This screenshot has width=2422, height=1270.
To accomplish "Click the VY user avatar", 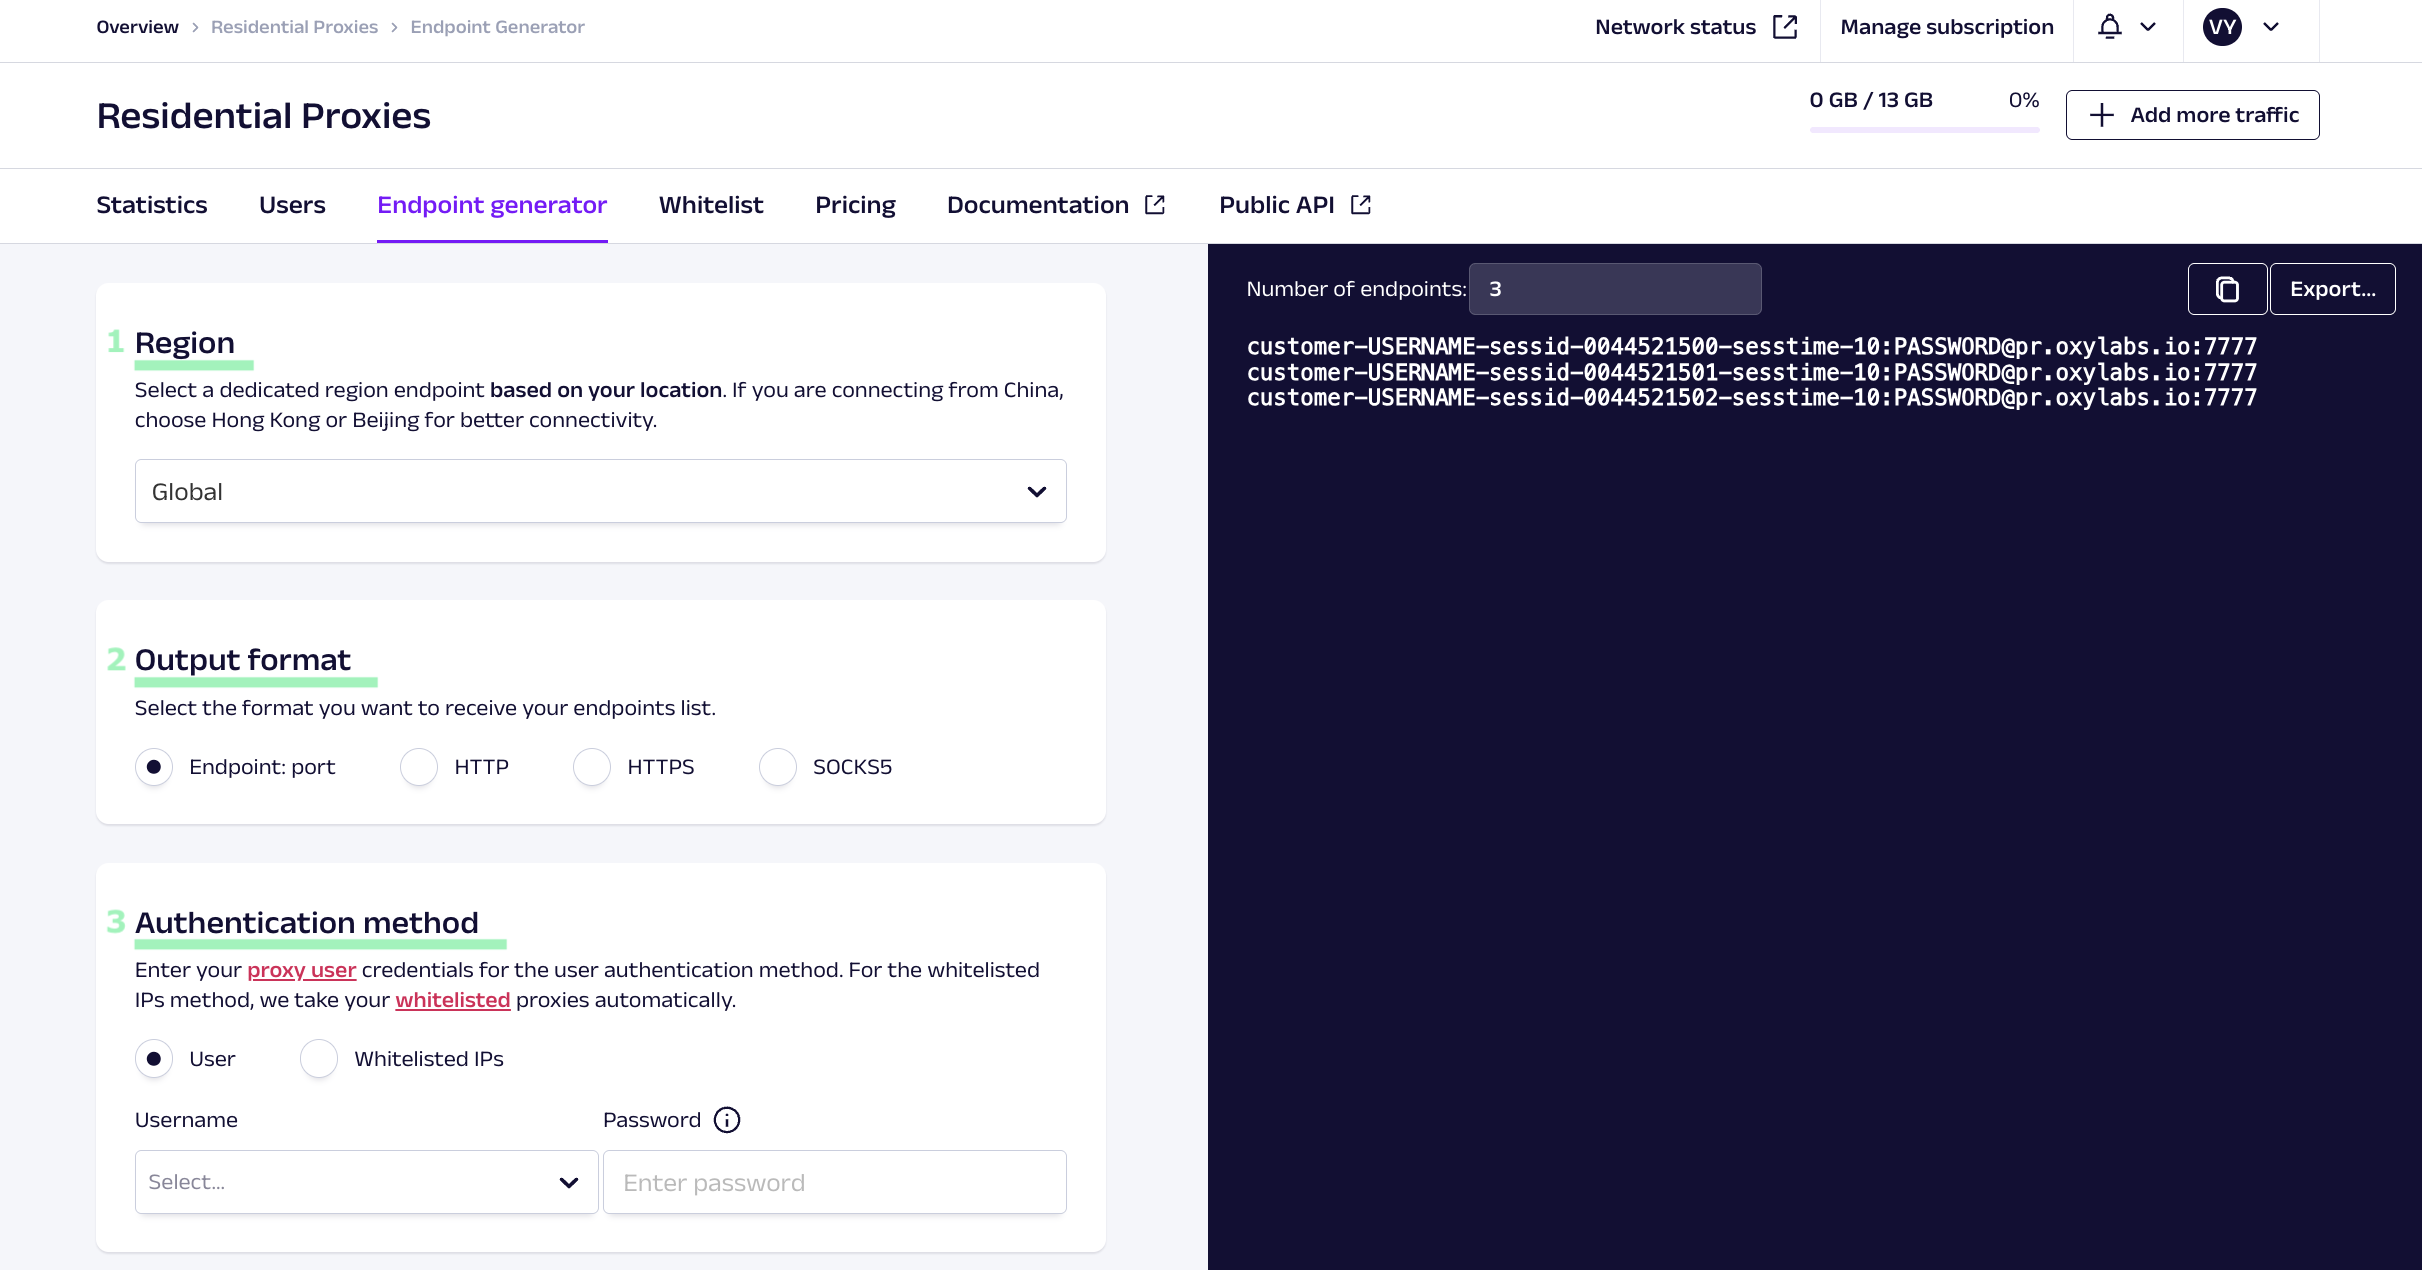I will tap(2221, 27).
